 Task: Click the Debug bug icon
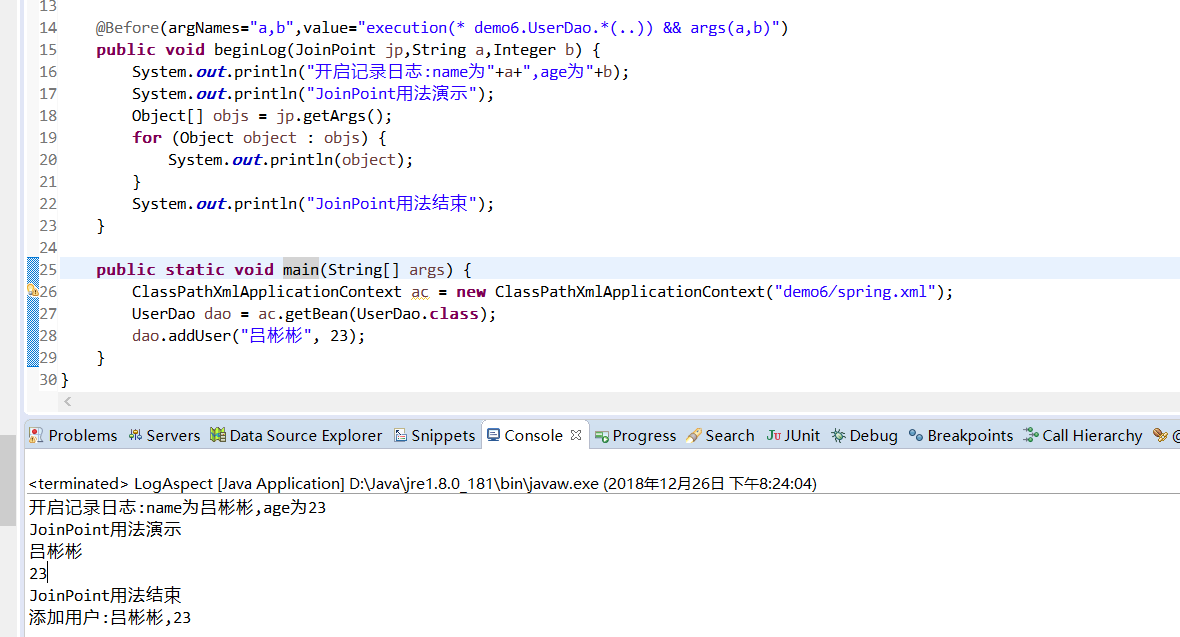[838, 435]
